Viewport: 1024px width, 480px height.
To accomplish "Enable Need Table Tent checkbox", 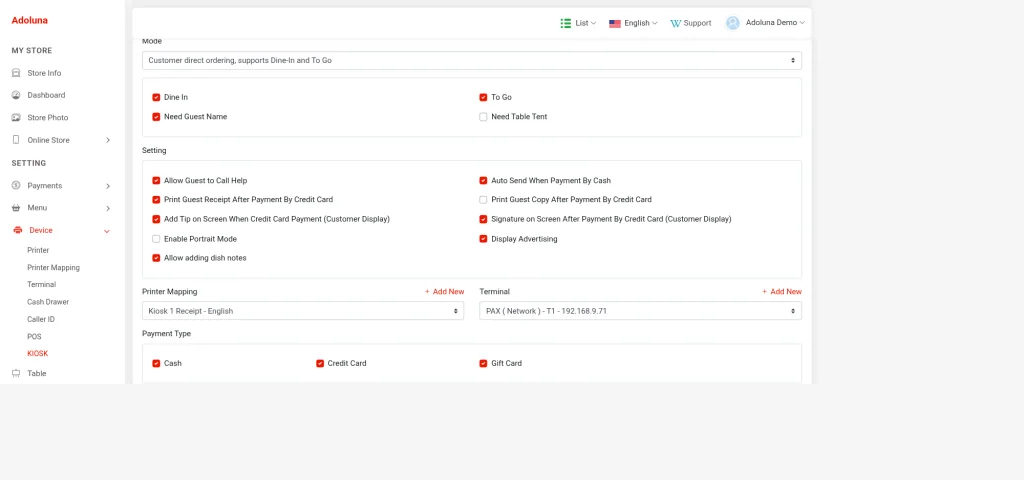I will (x=483, y=117).
